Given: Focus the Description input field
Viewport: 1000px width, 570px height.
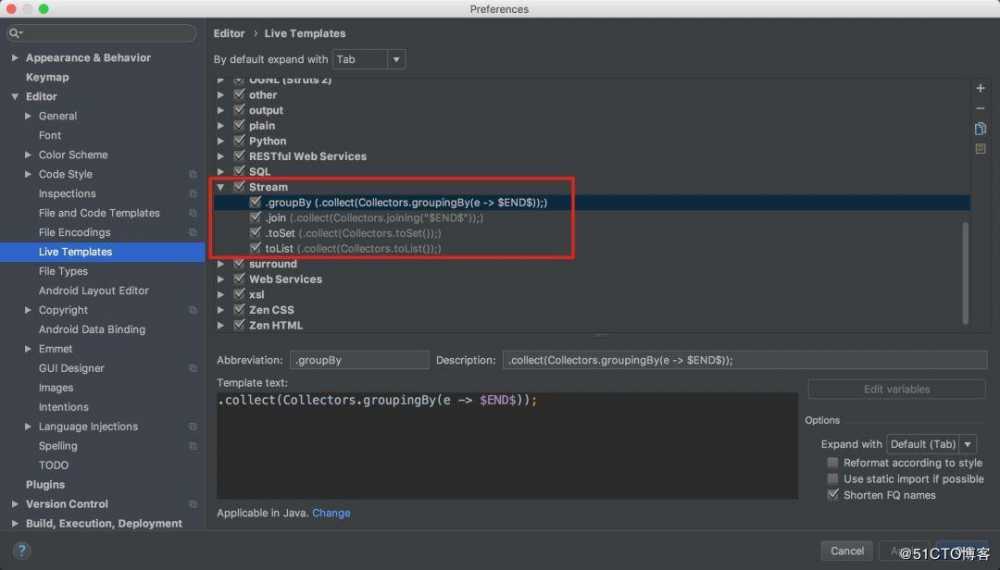Looking at the screenshot, I should (745, 360).
